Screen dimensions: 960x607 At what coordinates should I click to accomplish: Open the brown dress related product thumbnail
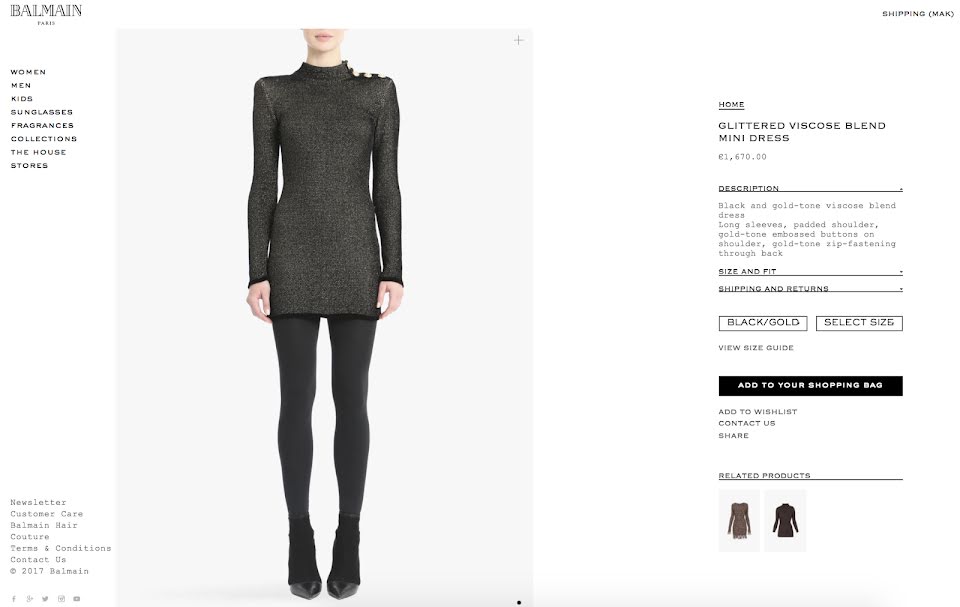(x=739, y=521)
